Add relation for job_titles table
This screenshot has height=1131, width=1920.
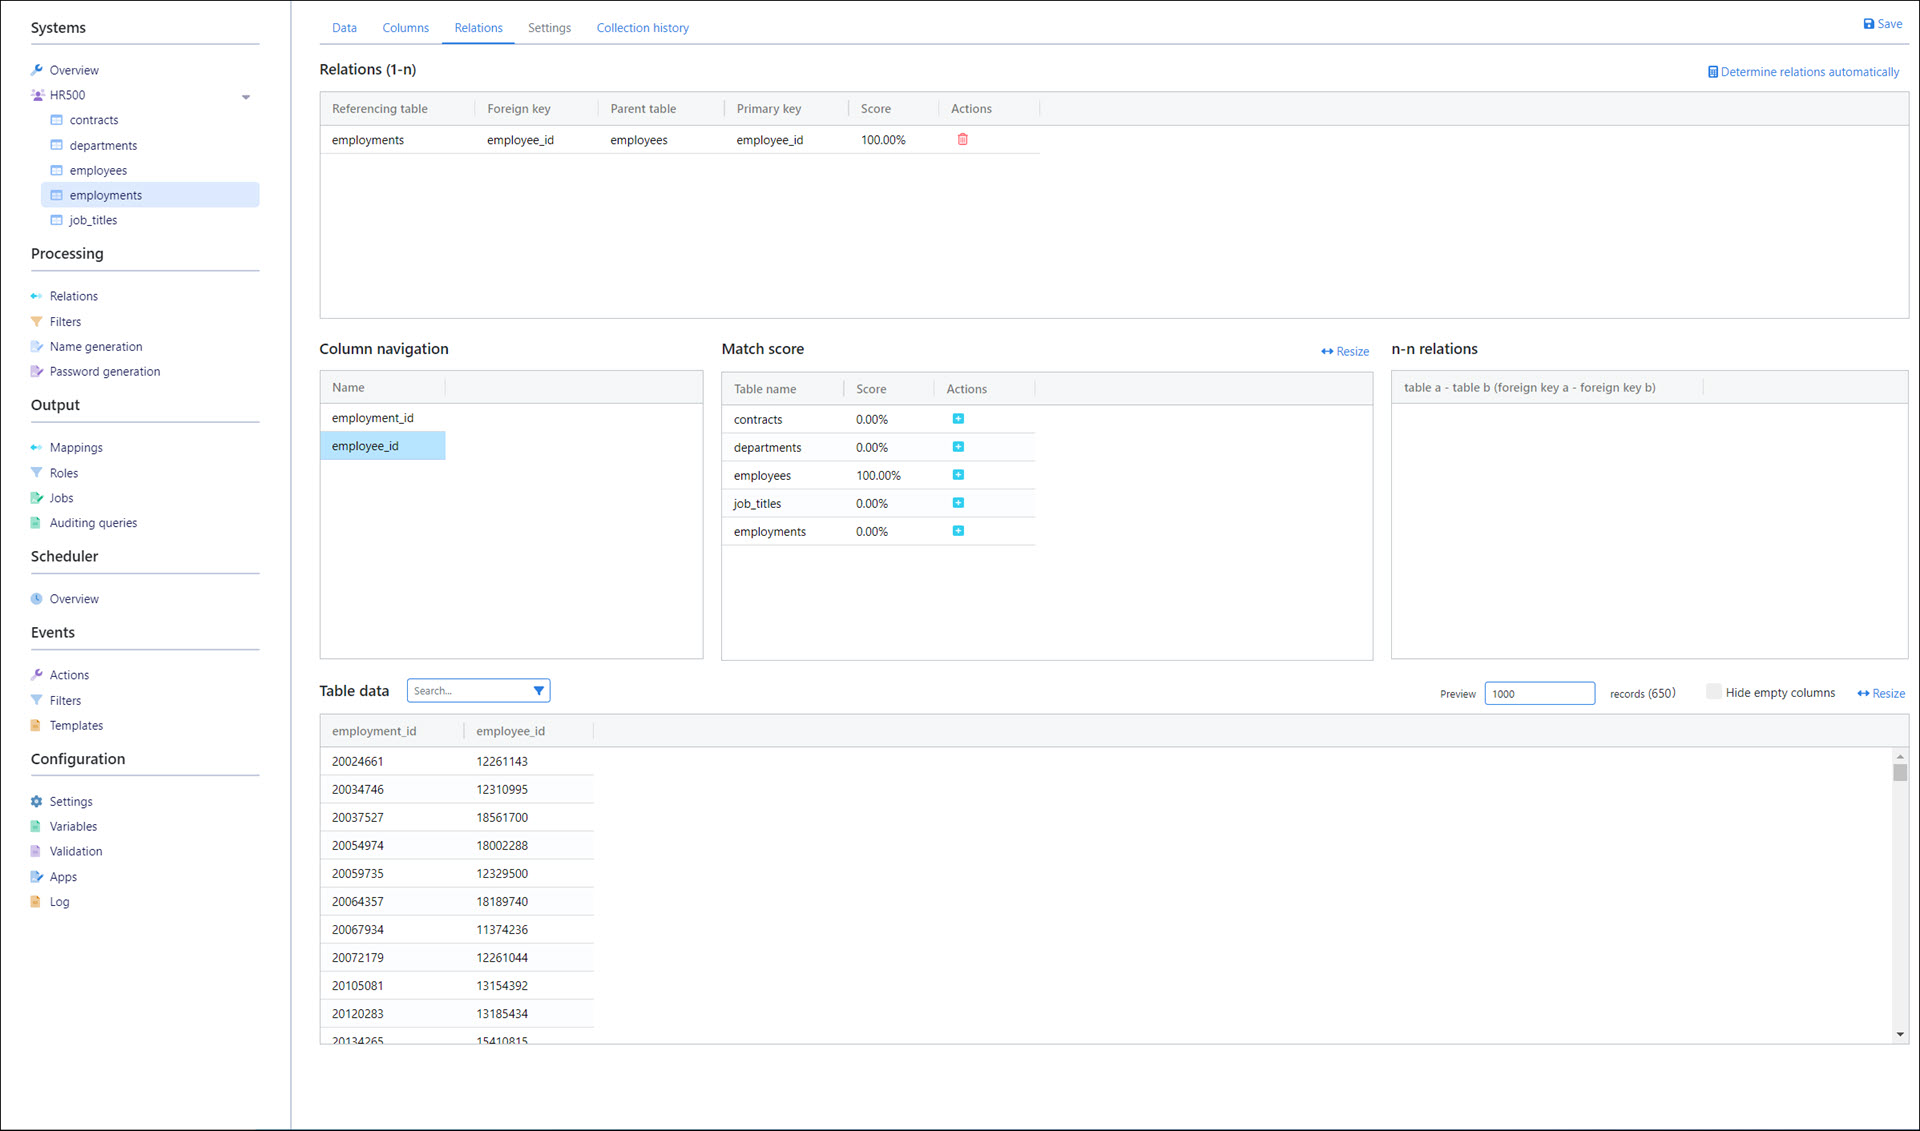958,503
